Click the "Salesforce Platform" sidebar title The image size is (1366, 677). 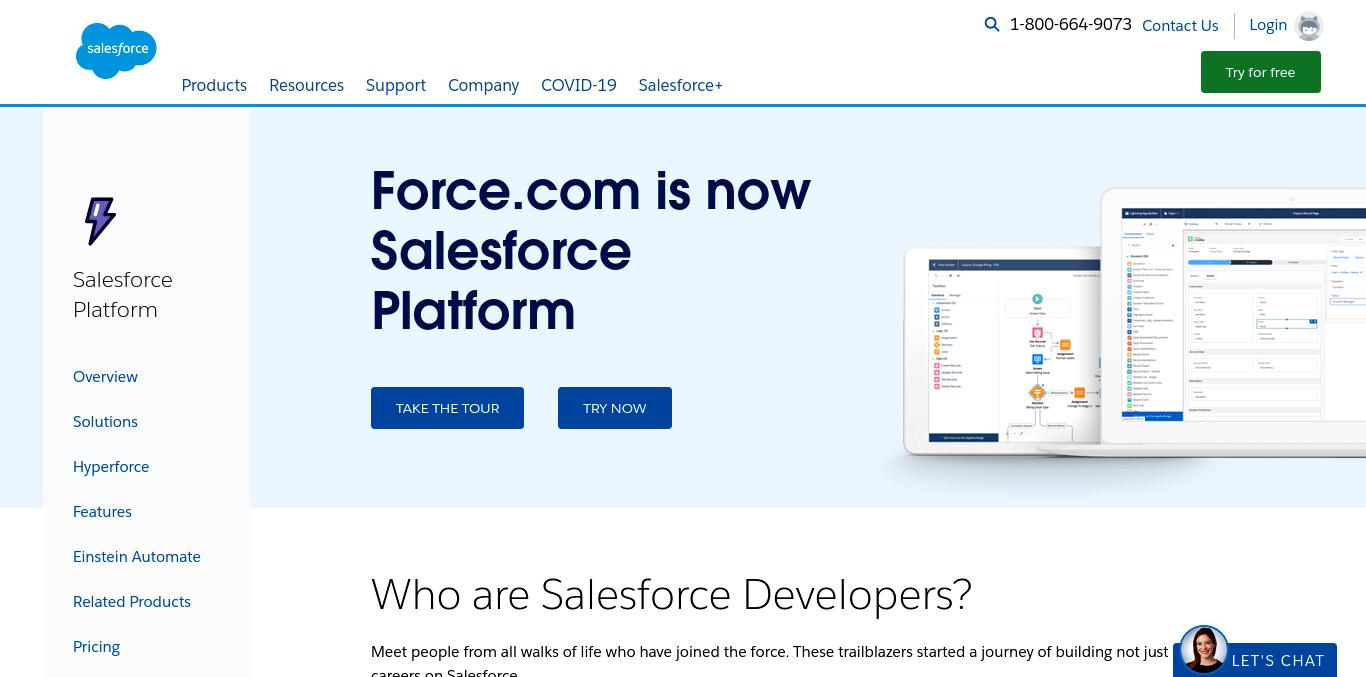point(123,294)
